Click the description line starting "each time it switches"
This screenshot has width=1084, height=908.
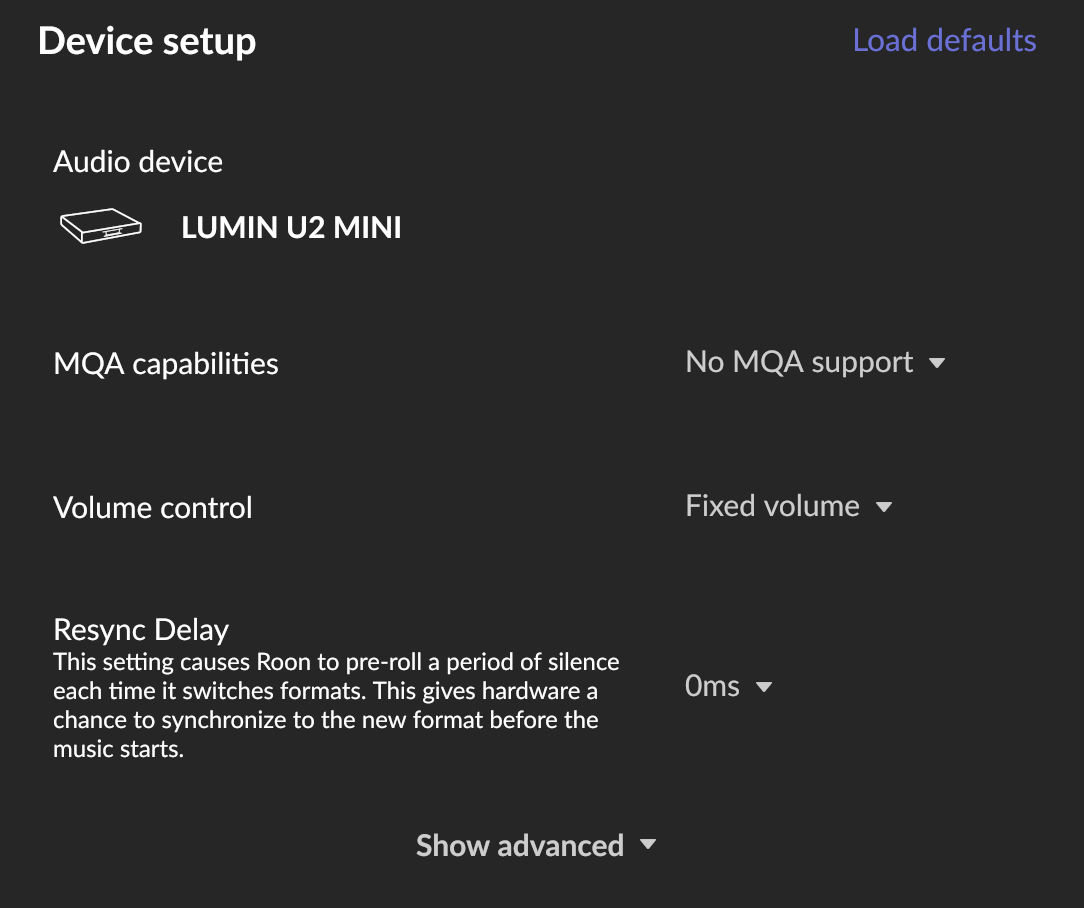325,691
